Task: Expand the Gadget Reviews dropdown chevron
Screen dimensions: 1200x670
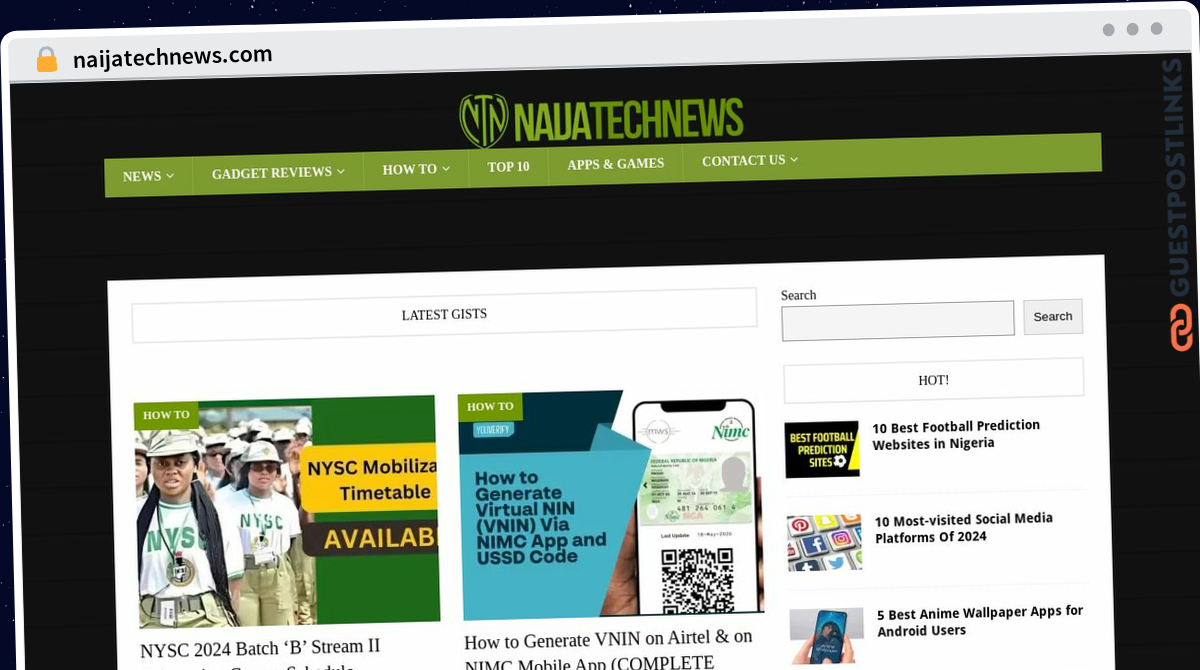Action: (341, 172)
